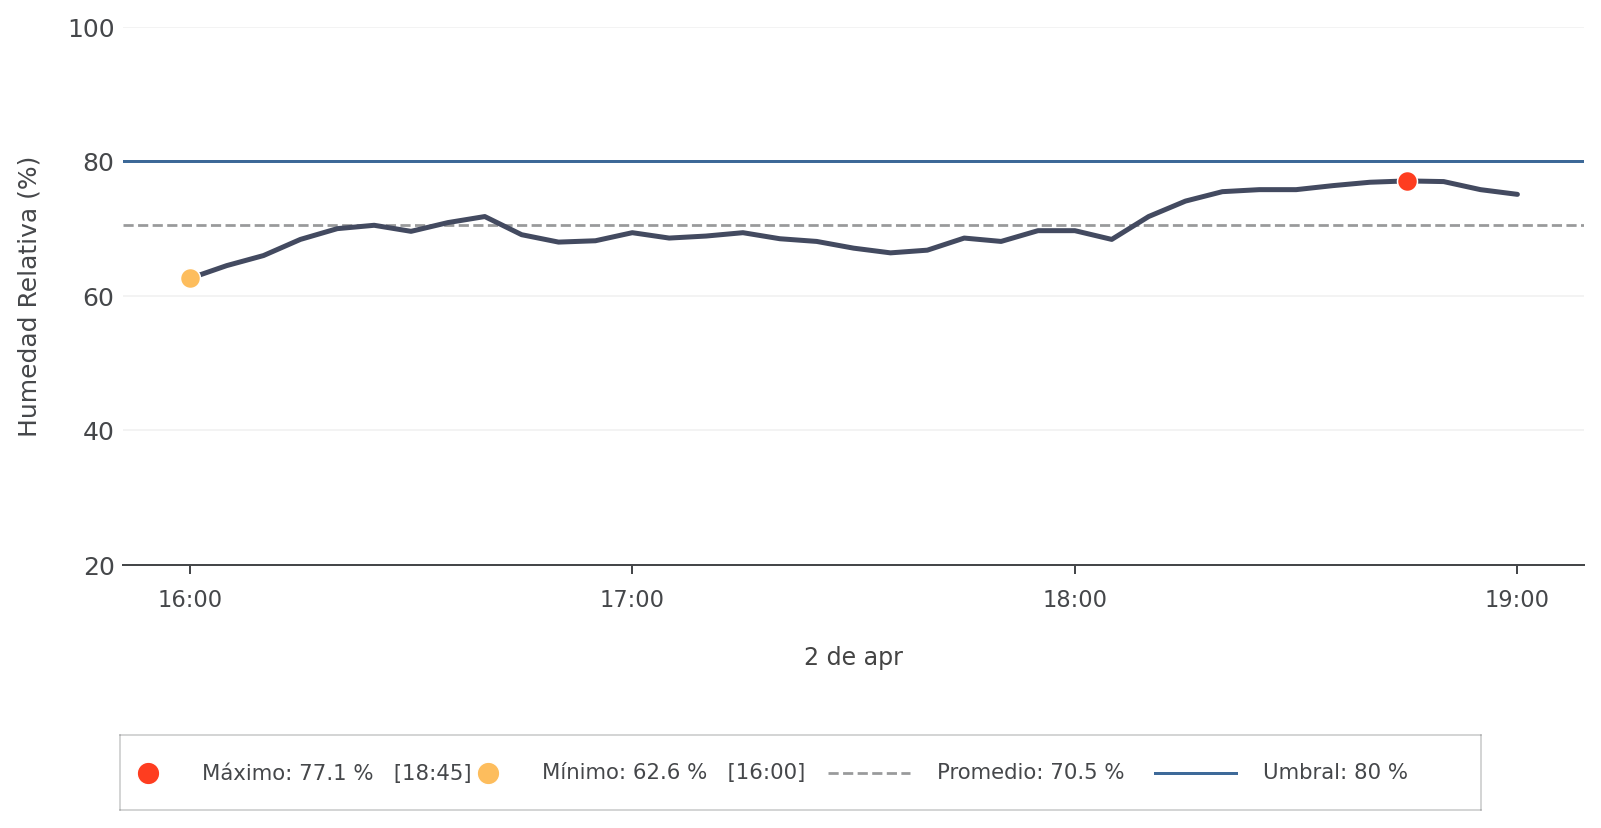Toggle the "Promedio: 70.5 %" legend entry
1601x828 pixels.
(x=1030, y=773)
